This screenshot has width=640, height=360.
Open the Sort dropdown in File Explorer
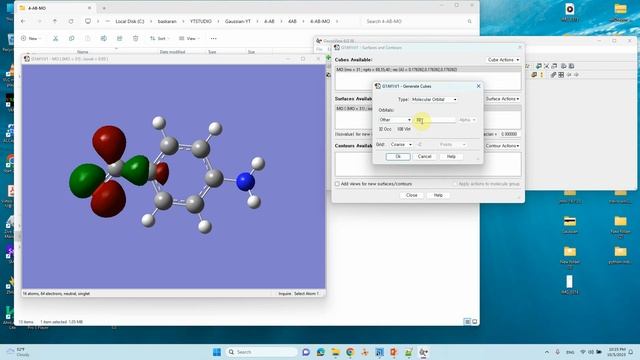click(159, 38)
